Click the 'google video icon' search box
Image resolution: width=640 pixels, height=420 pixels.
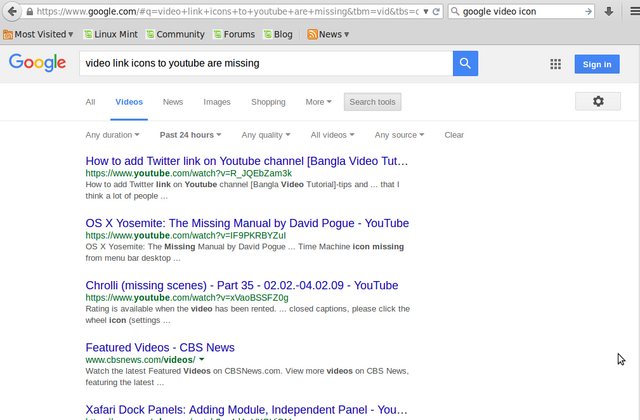(522, 11)
